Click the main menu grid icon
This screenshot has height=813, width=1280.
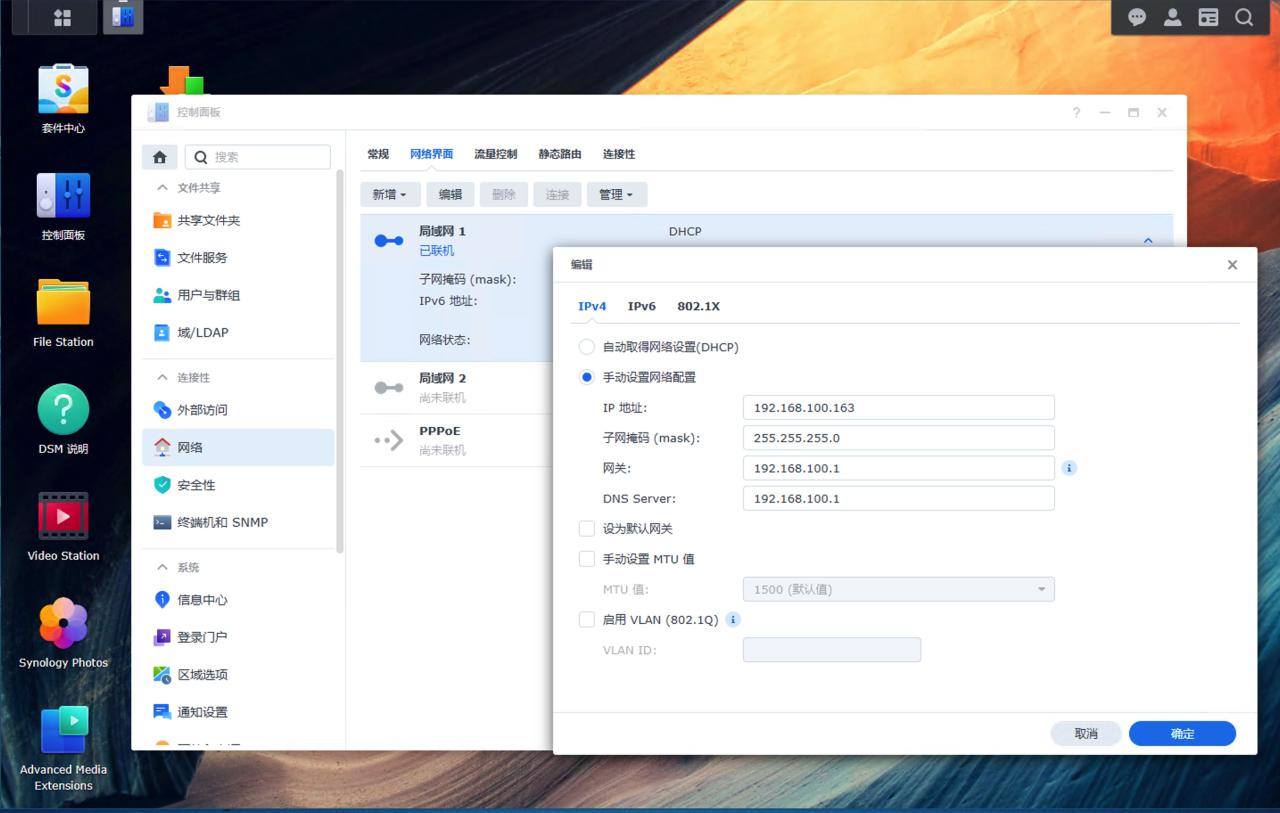(x=62, y=17)
